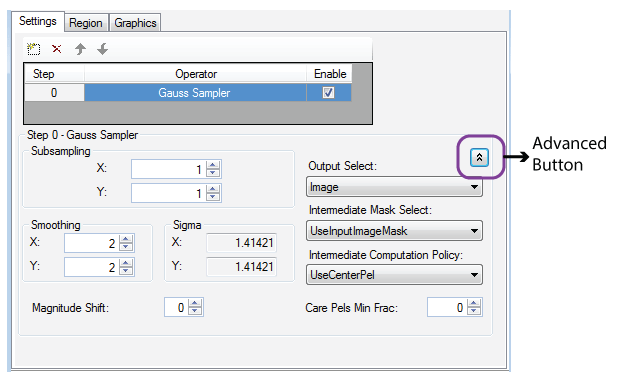Click the Step column header
The image size is (619, 379).
click(54, 74)
